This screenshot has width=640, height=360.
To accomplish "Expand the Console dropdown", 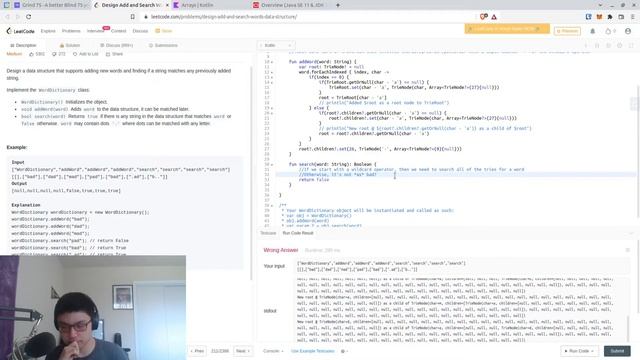I will click(273, 351).
